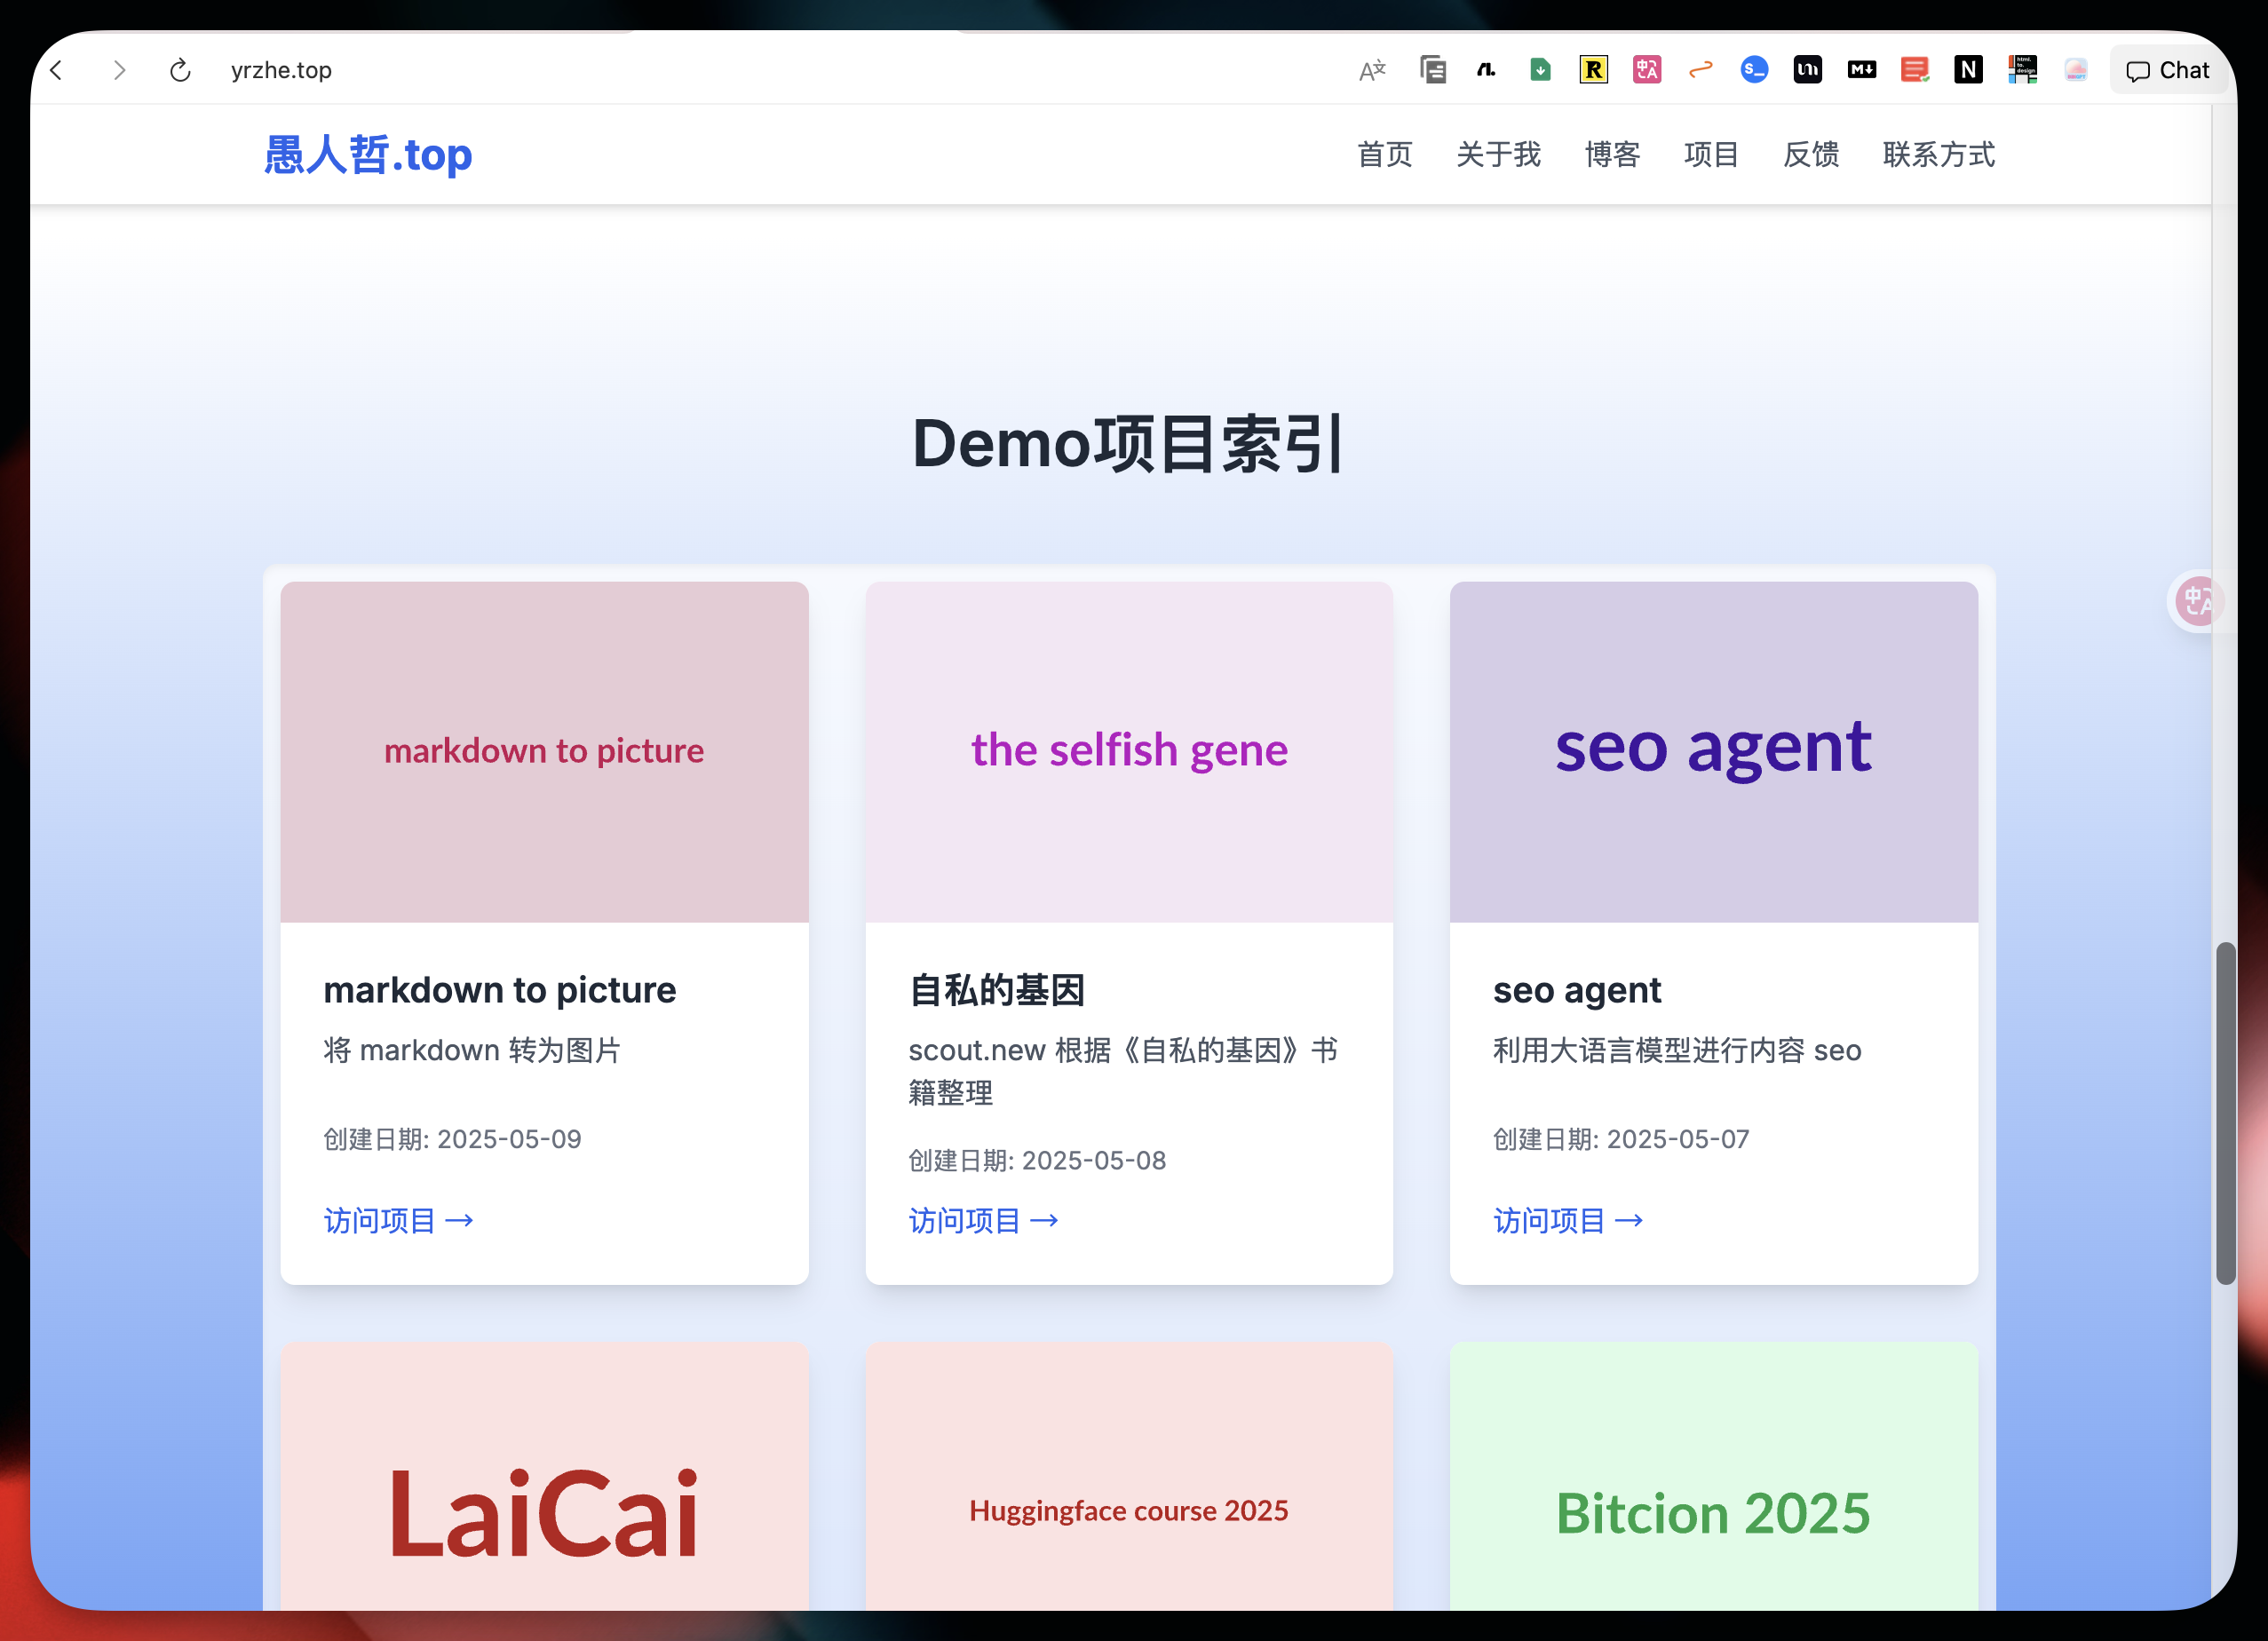Click the date 创建日期: 2025-05-09
Image resolution: width=2268 pixels, height=1641 pixels.
point(452,1139)
